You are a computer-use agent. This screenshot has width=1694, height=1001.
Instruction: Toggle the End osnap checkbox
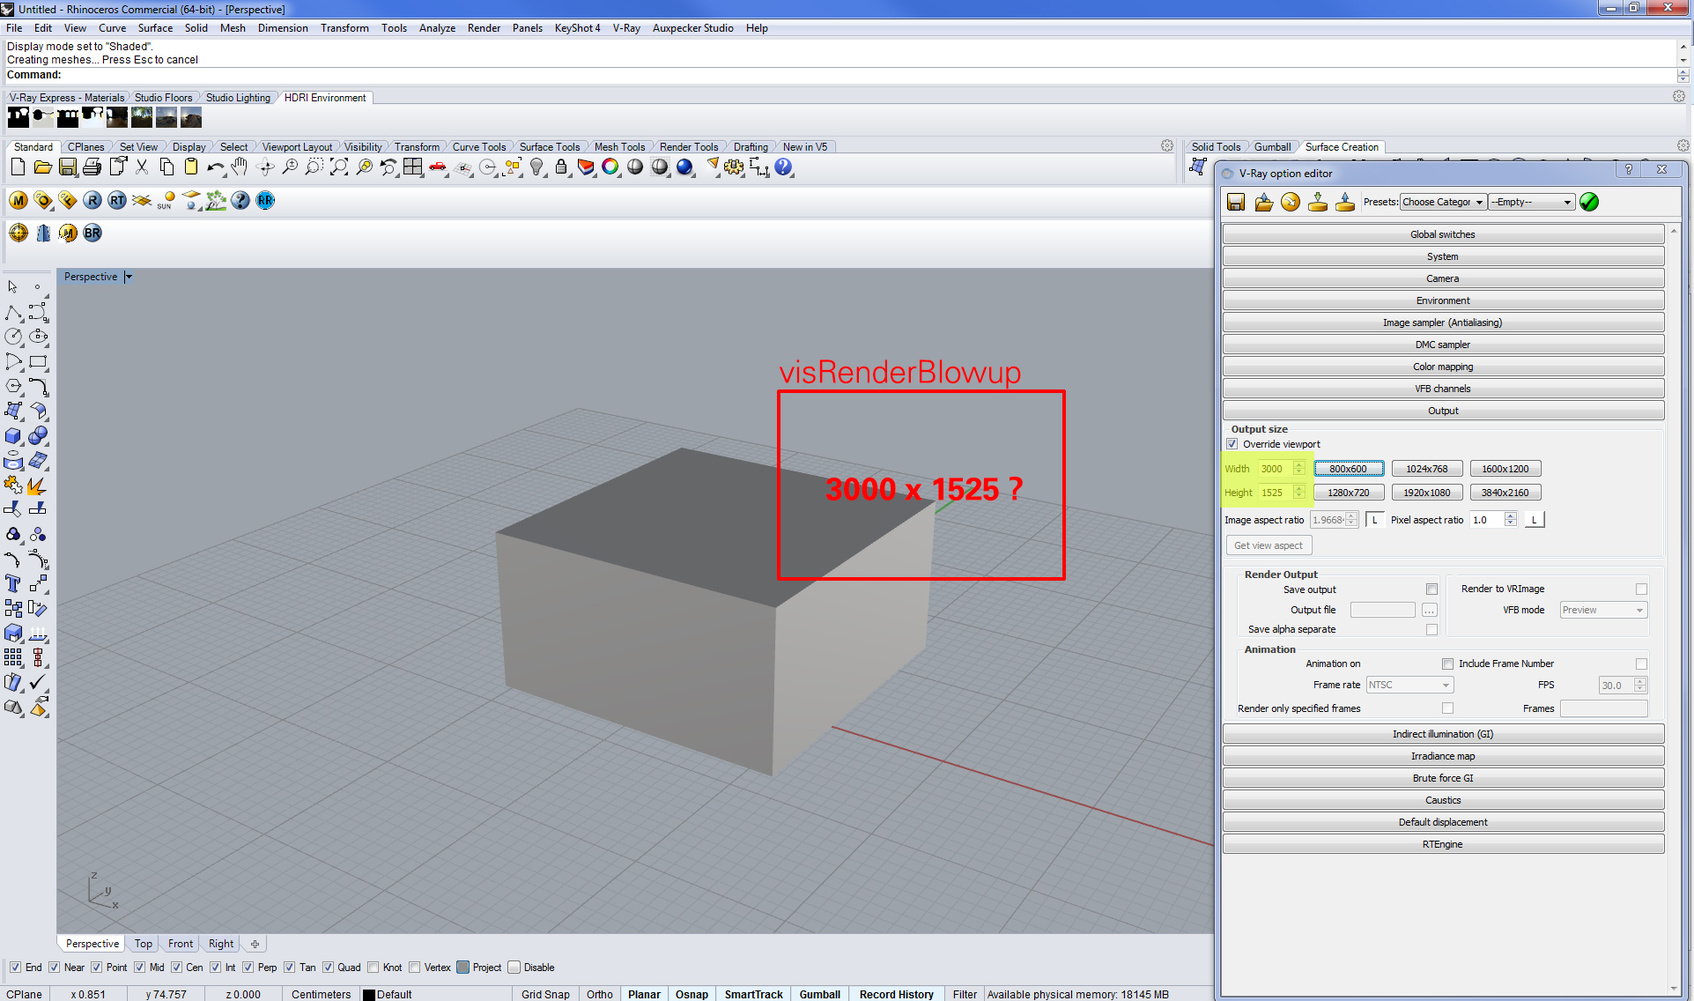[x=15, y=967]
